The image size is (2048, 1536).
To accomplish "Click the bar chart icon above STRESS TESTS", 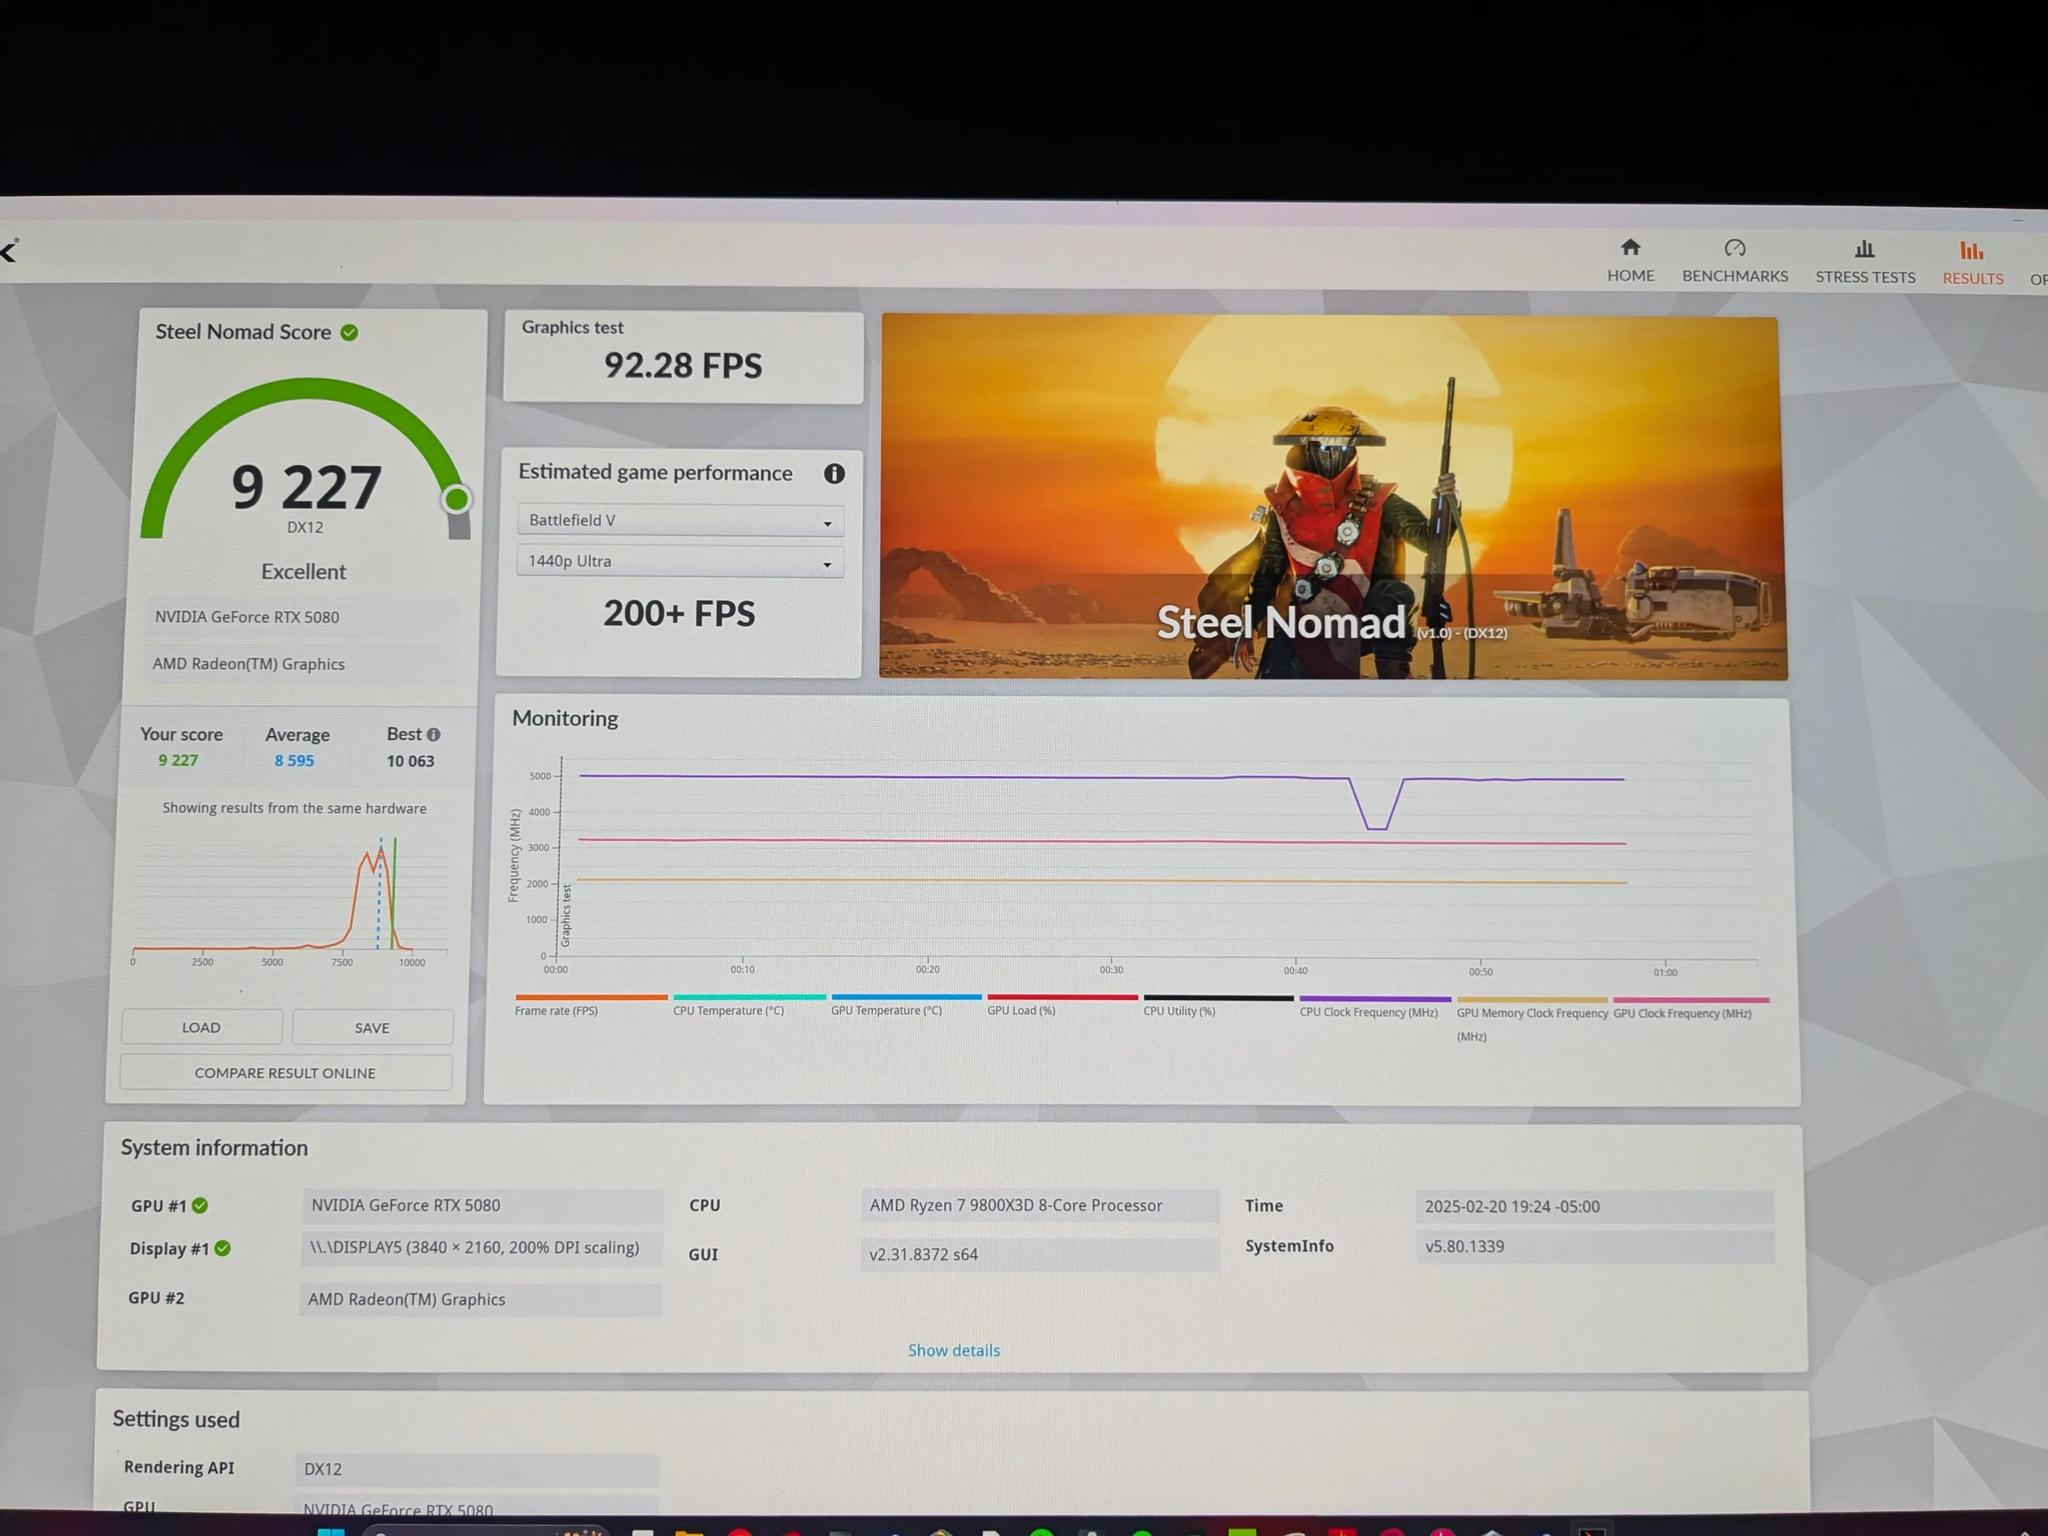I will click(1864, 248).
